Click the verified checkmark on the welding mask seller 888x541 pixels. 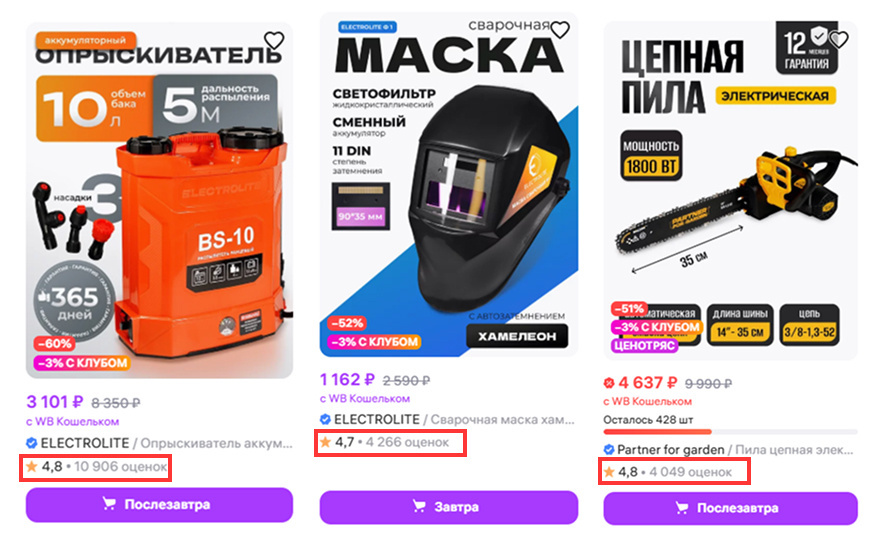click(x=325, y=419)
